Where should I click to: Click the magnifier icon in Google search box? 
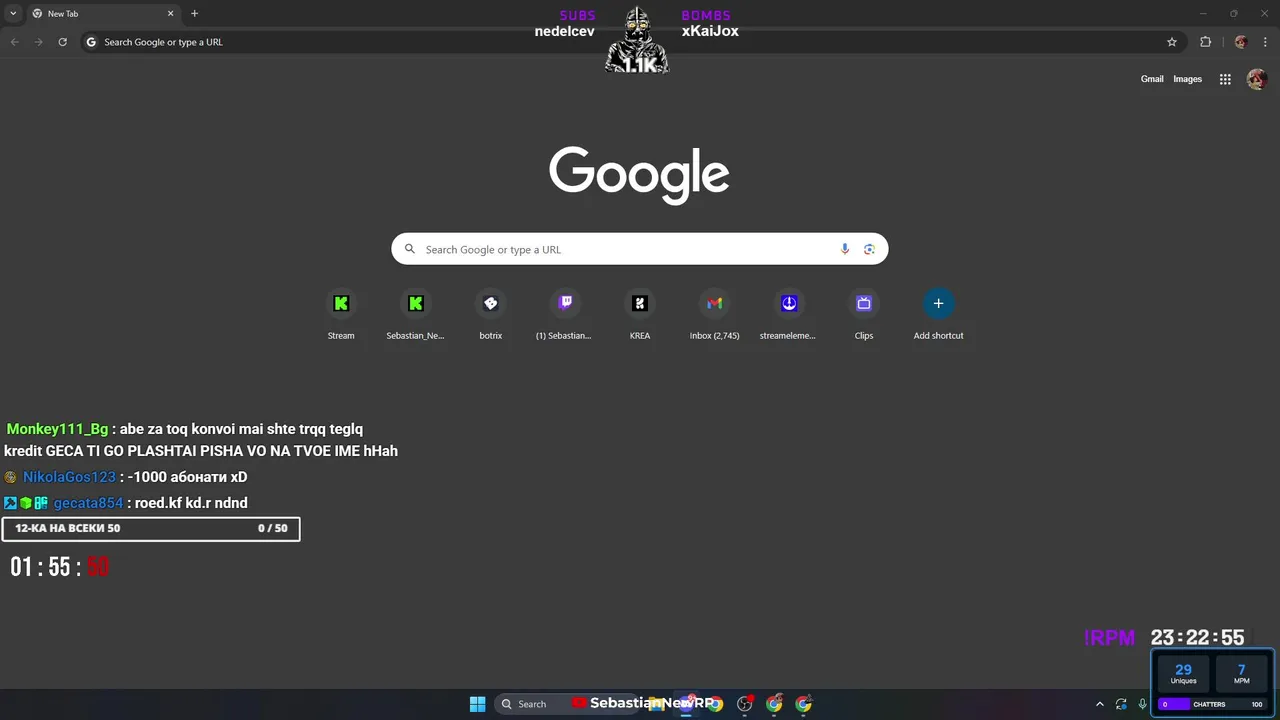tap(409, 249)
